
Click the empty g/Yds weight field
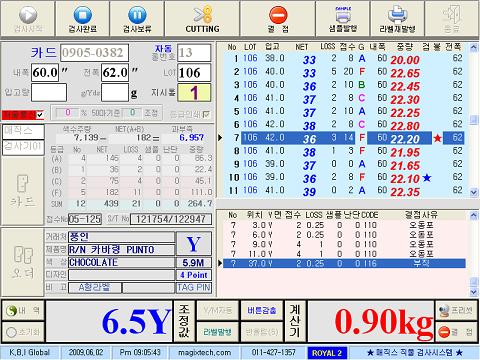[115, 92]
